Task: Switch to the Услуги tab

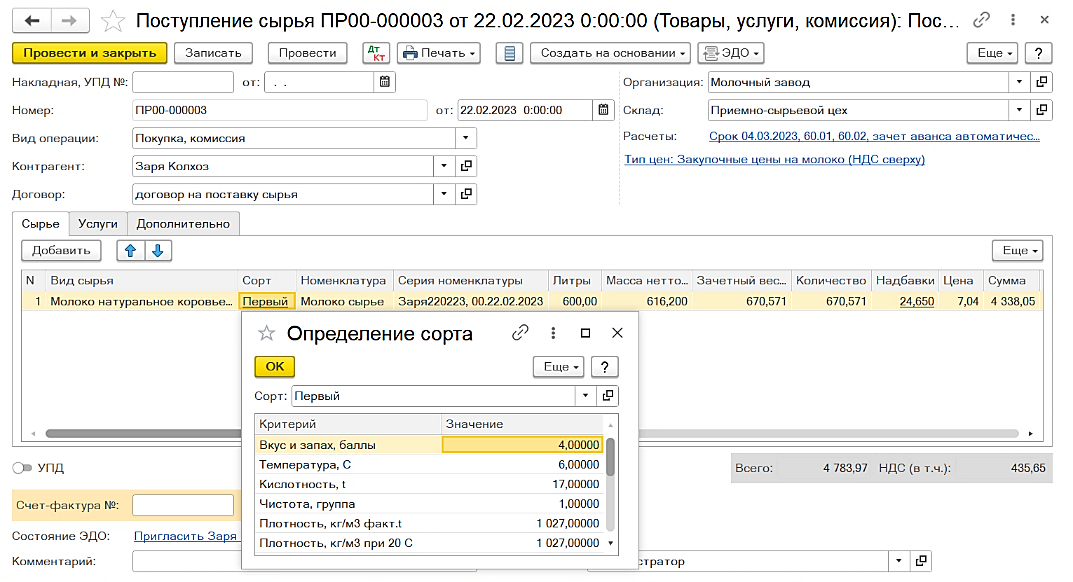Action: coord(98,224)
